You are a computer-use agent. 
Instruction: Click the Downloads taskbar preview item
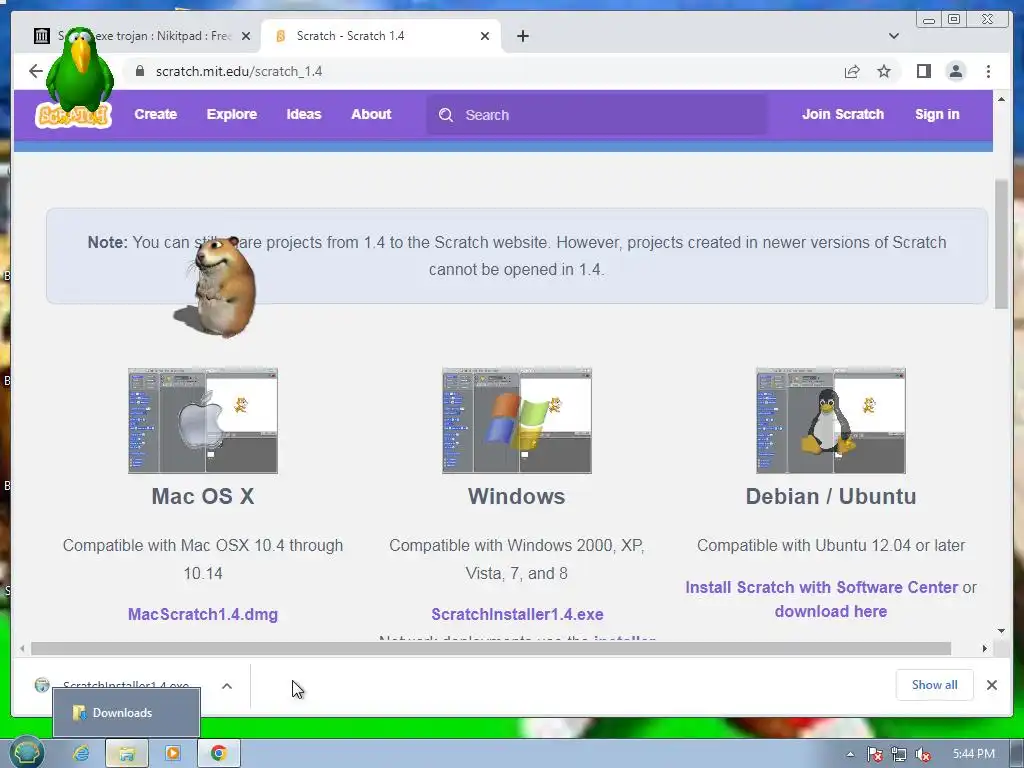(x=127, y=712)
